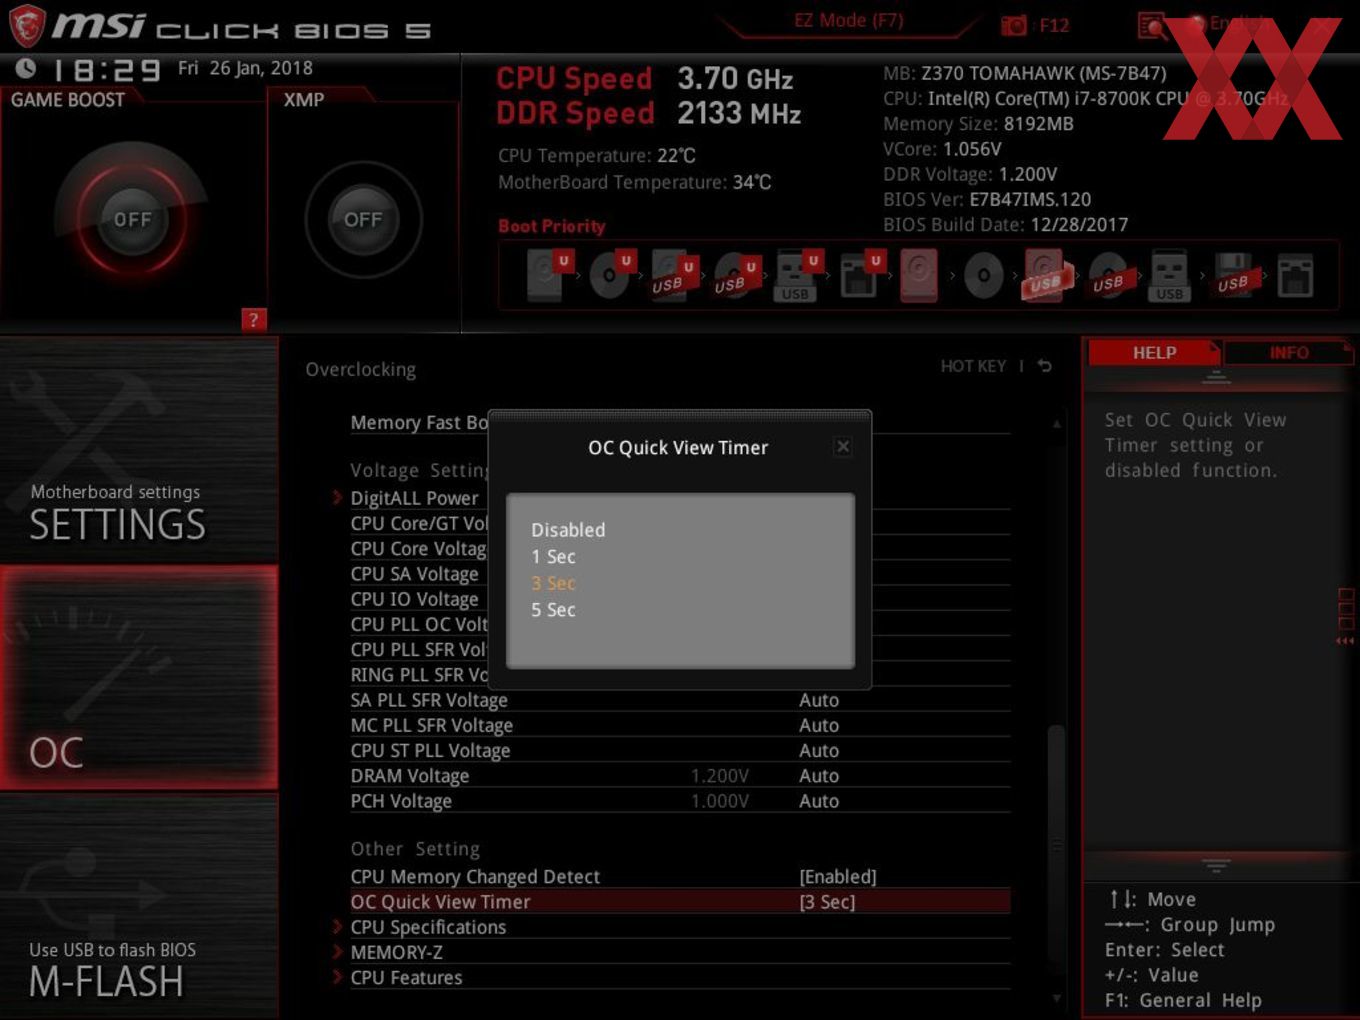Choose the highlighted 3 Sec option
This screenshot has height=1020, width=1360.
coord(553,583)
